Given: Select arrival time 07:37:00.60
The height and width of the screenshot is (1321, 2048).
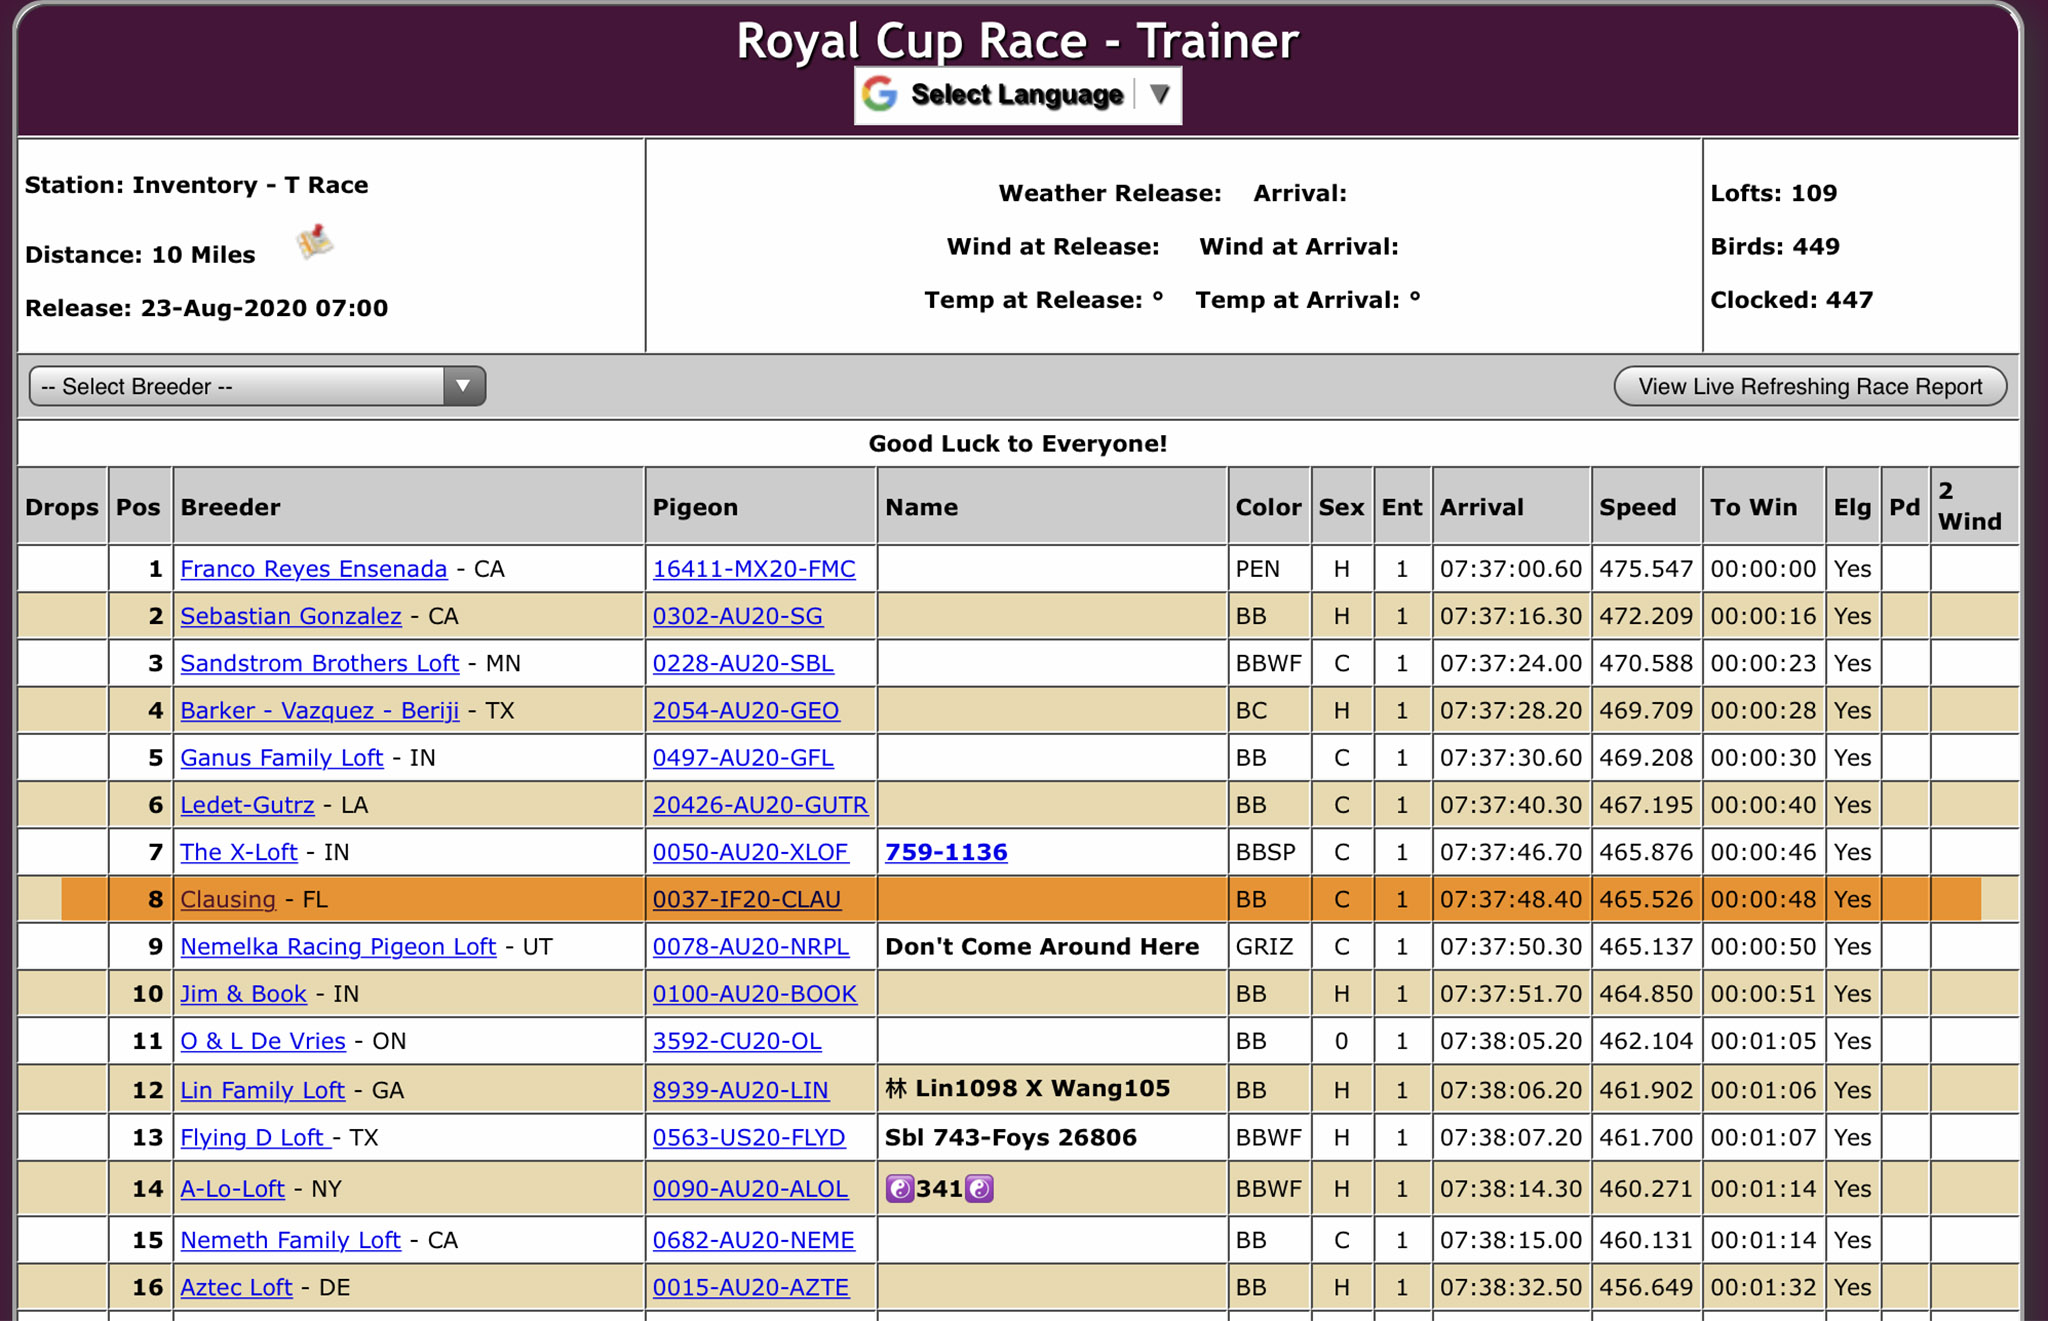Looking at the screenshot, I should [x=1511, y=569].
